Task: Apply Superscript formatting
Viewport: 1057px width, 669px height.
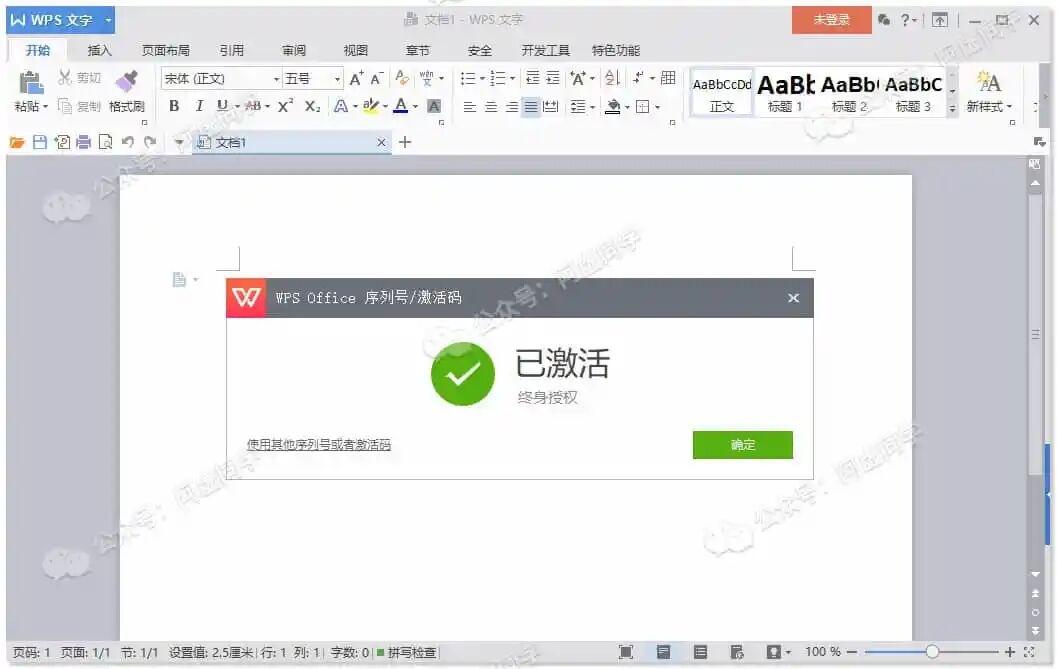Action: click(x=285, y=106)
